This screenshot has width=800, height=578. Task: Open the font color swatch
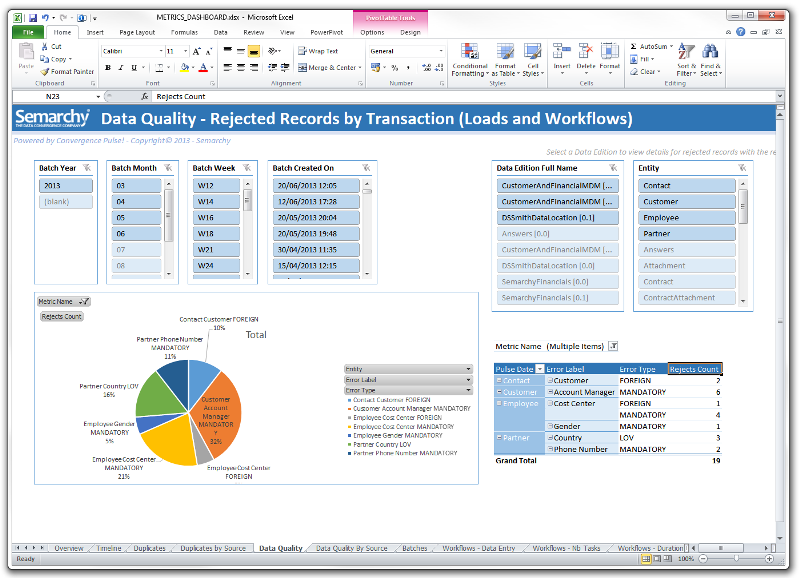pyautogui.click(x=203, y=67)
